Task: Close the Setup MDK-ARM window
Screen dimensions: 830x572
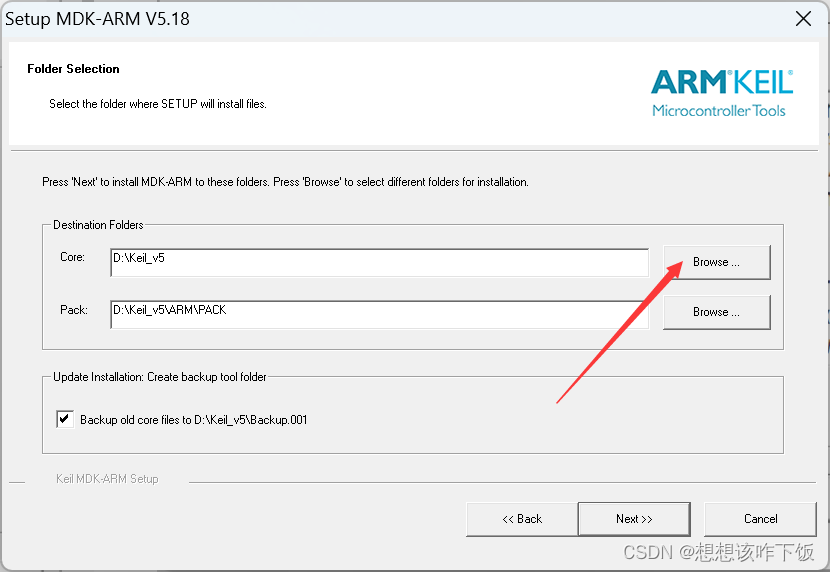Action: click(x=804, y=19)
